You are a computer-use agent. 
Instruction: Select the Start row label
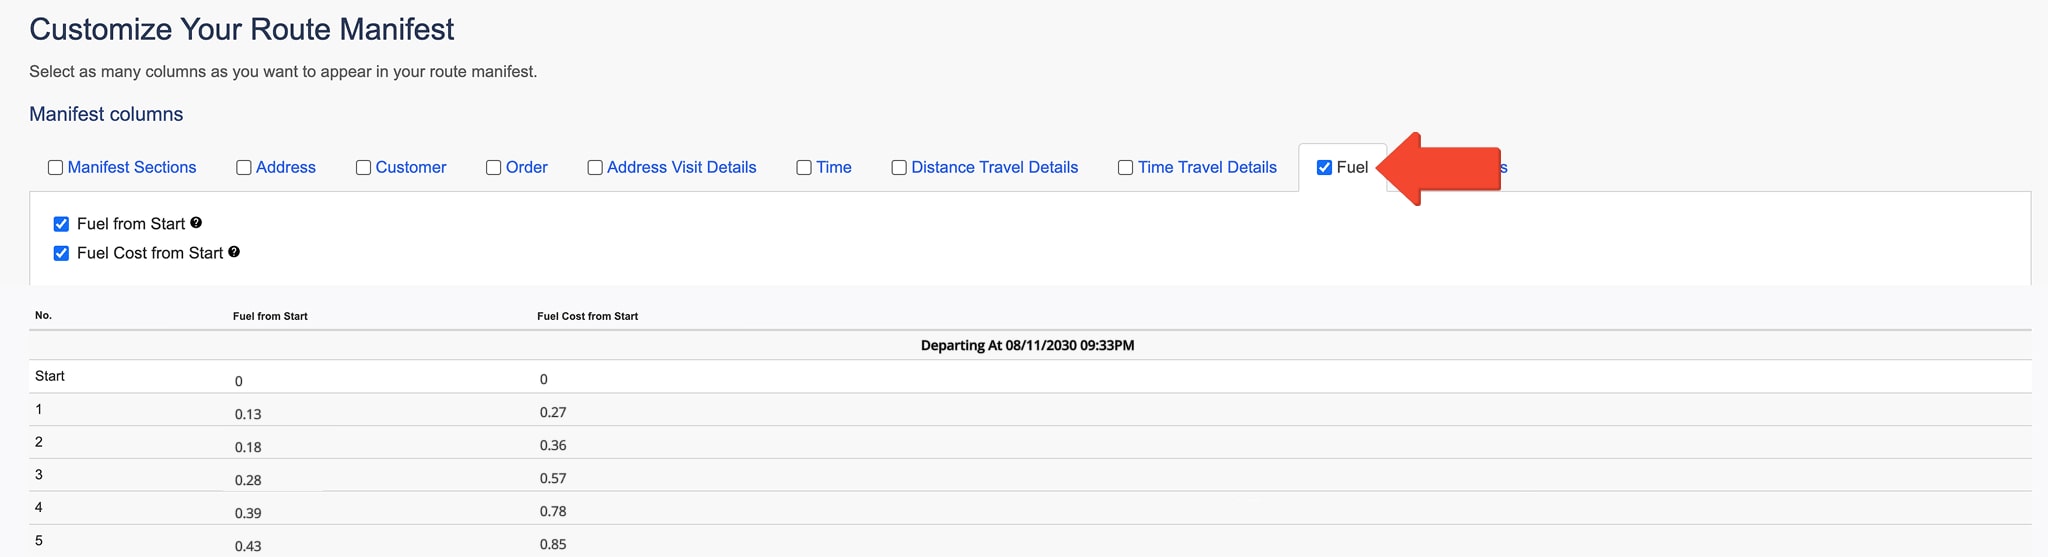point(50,376)
